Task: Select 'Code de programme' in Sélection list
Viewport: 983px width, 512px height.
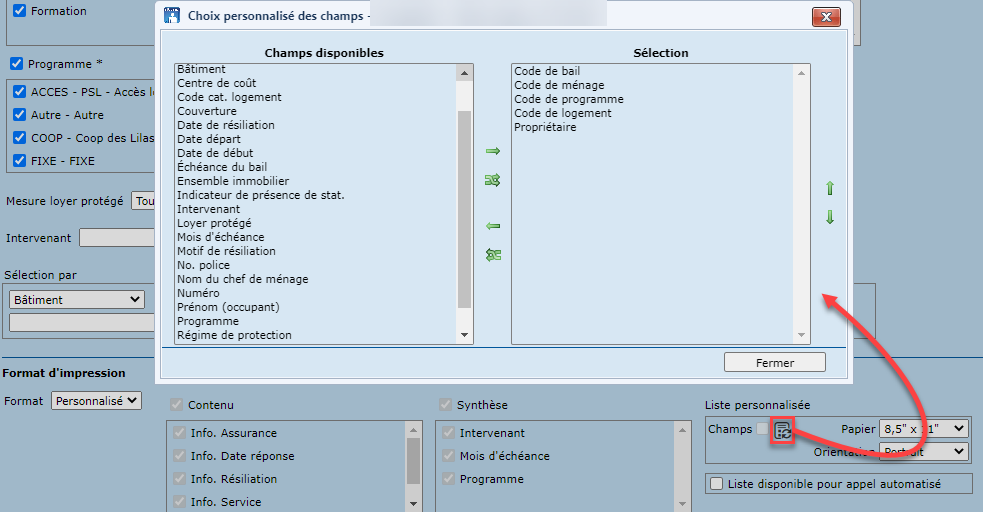Action: (x=568, y=99)
